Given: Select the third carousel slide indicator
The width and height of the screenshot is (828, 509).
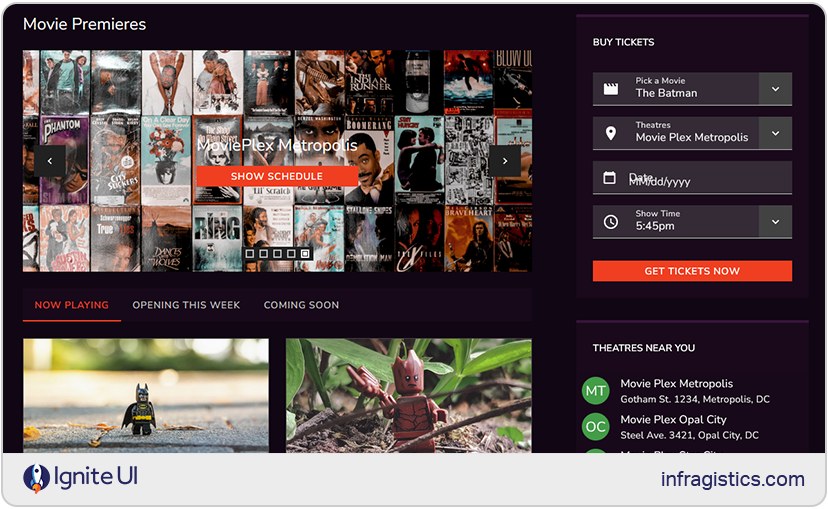Looking at the screenshot, I should pyautogui.click(x=278, y=254).
